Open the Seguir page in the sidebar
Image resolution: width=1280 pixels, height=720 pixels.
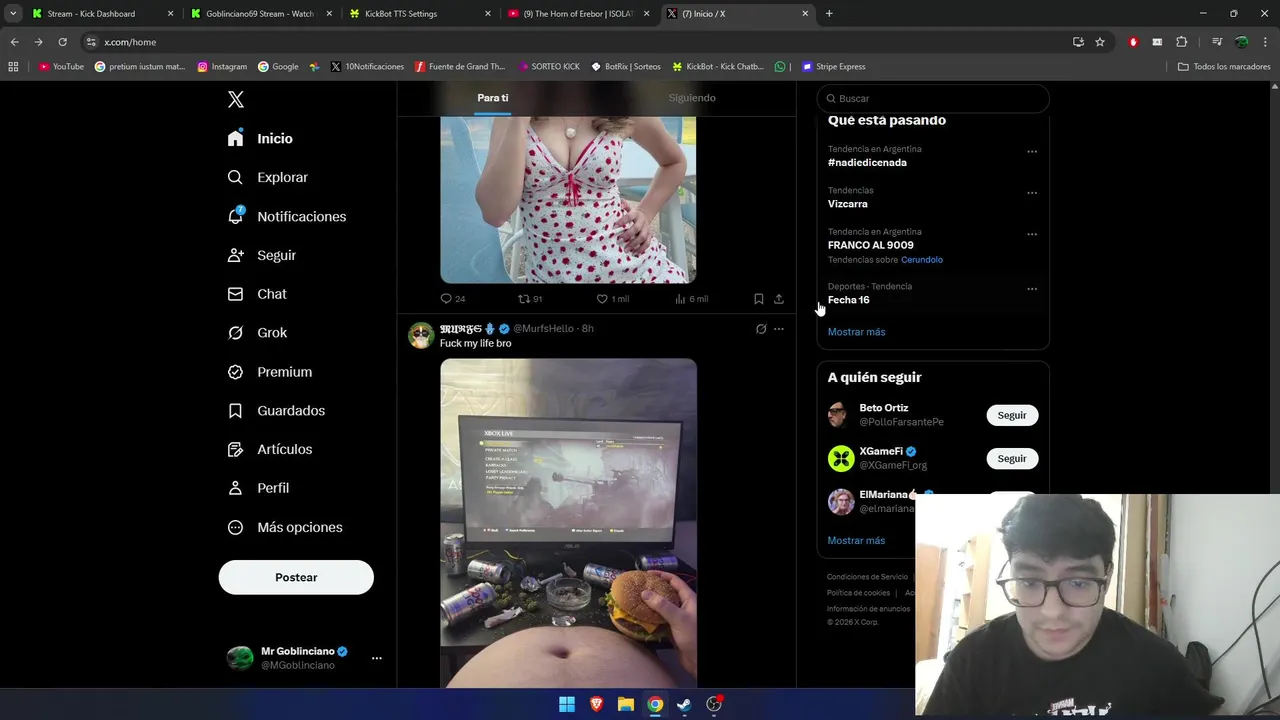tap(262, 256)
